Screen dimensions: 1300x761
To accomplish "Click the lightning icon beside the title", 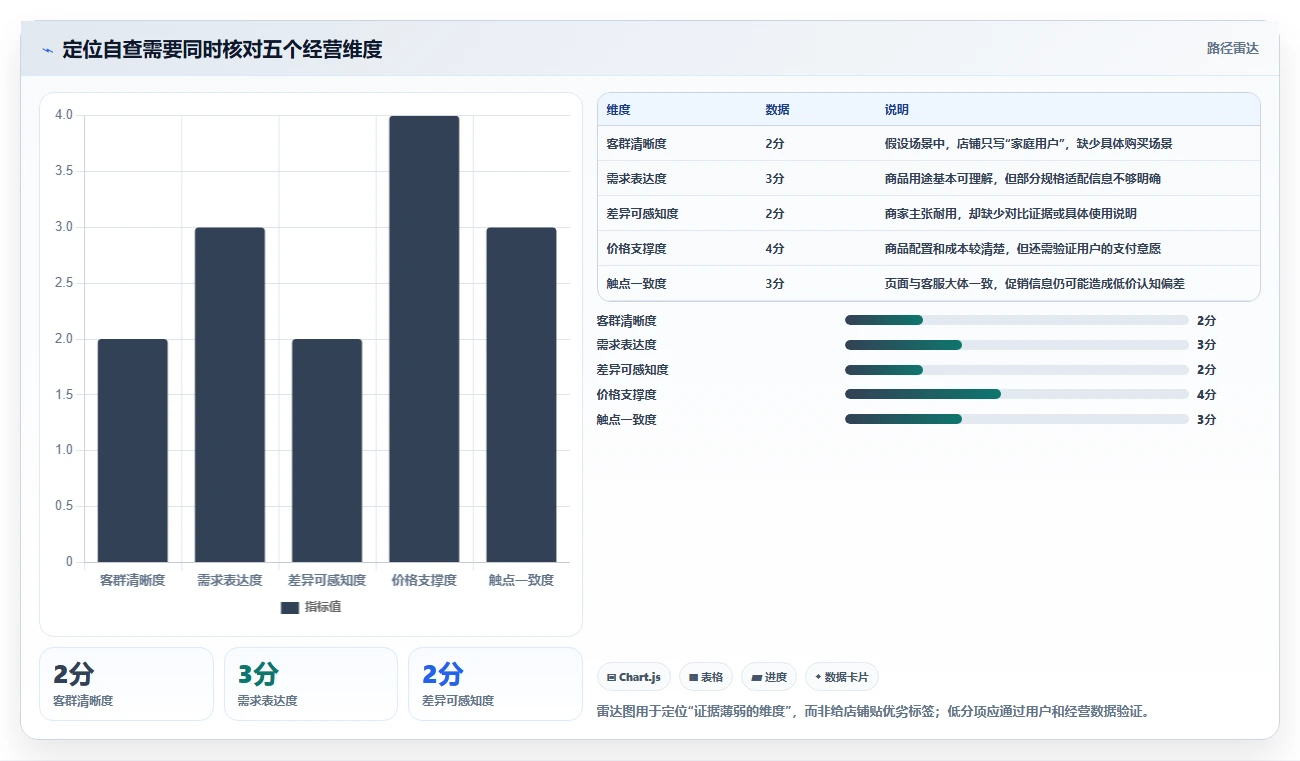I will pos(47,50).
